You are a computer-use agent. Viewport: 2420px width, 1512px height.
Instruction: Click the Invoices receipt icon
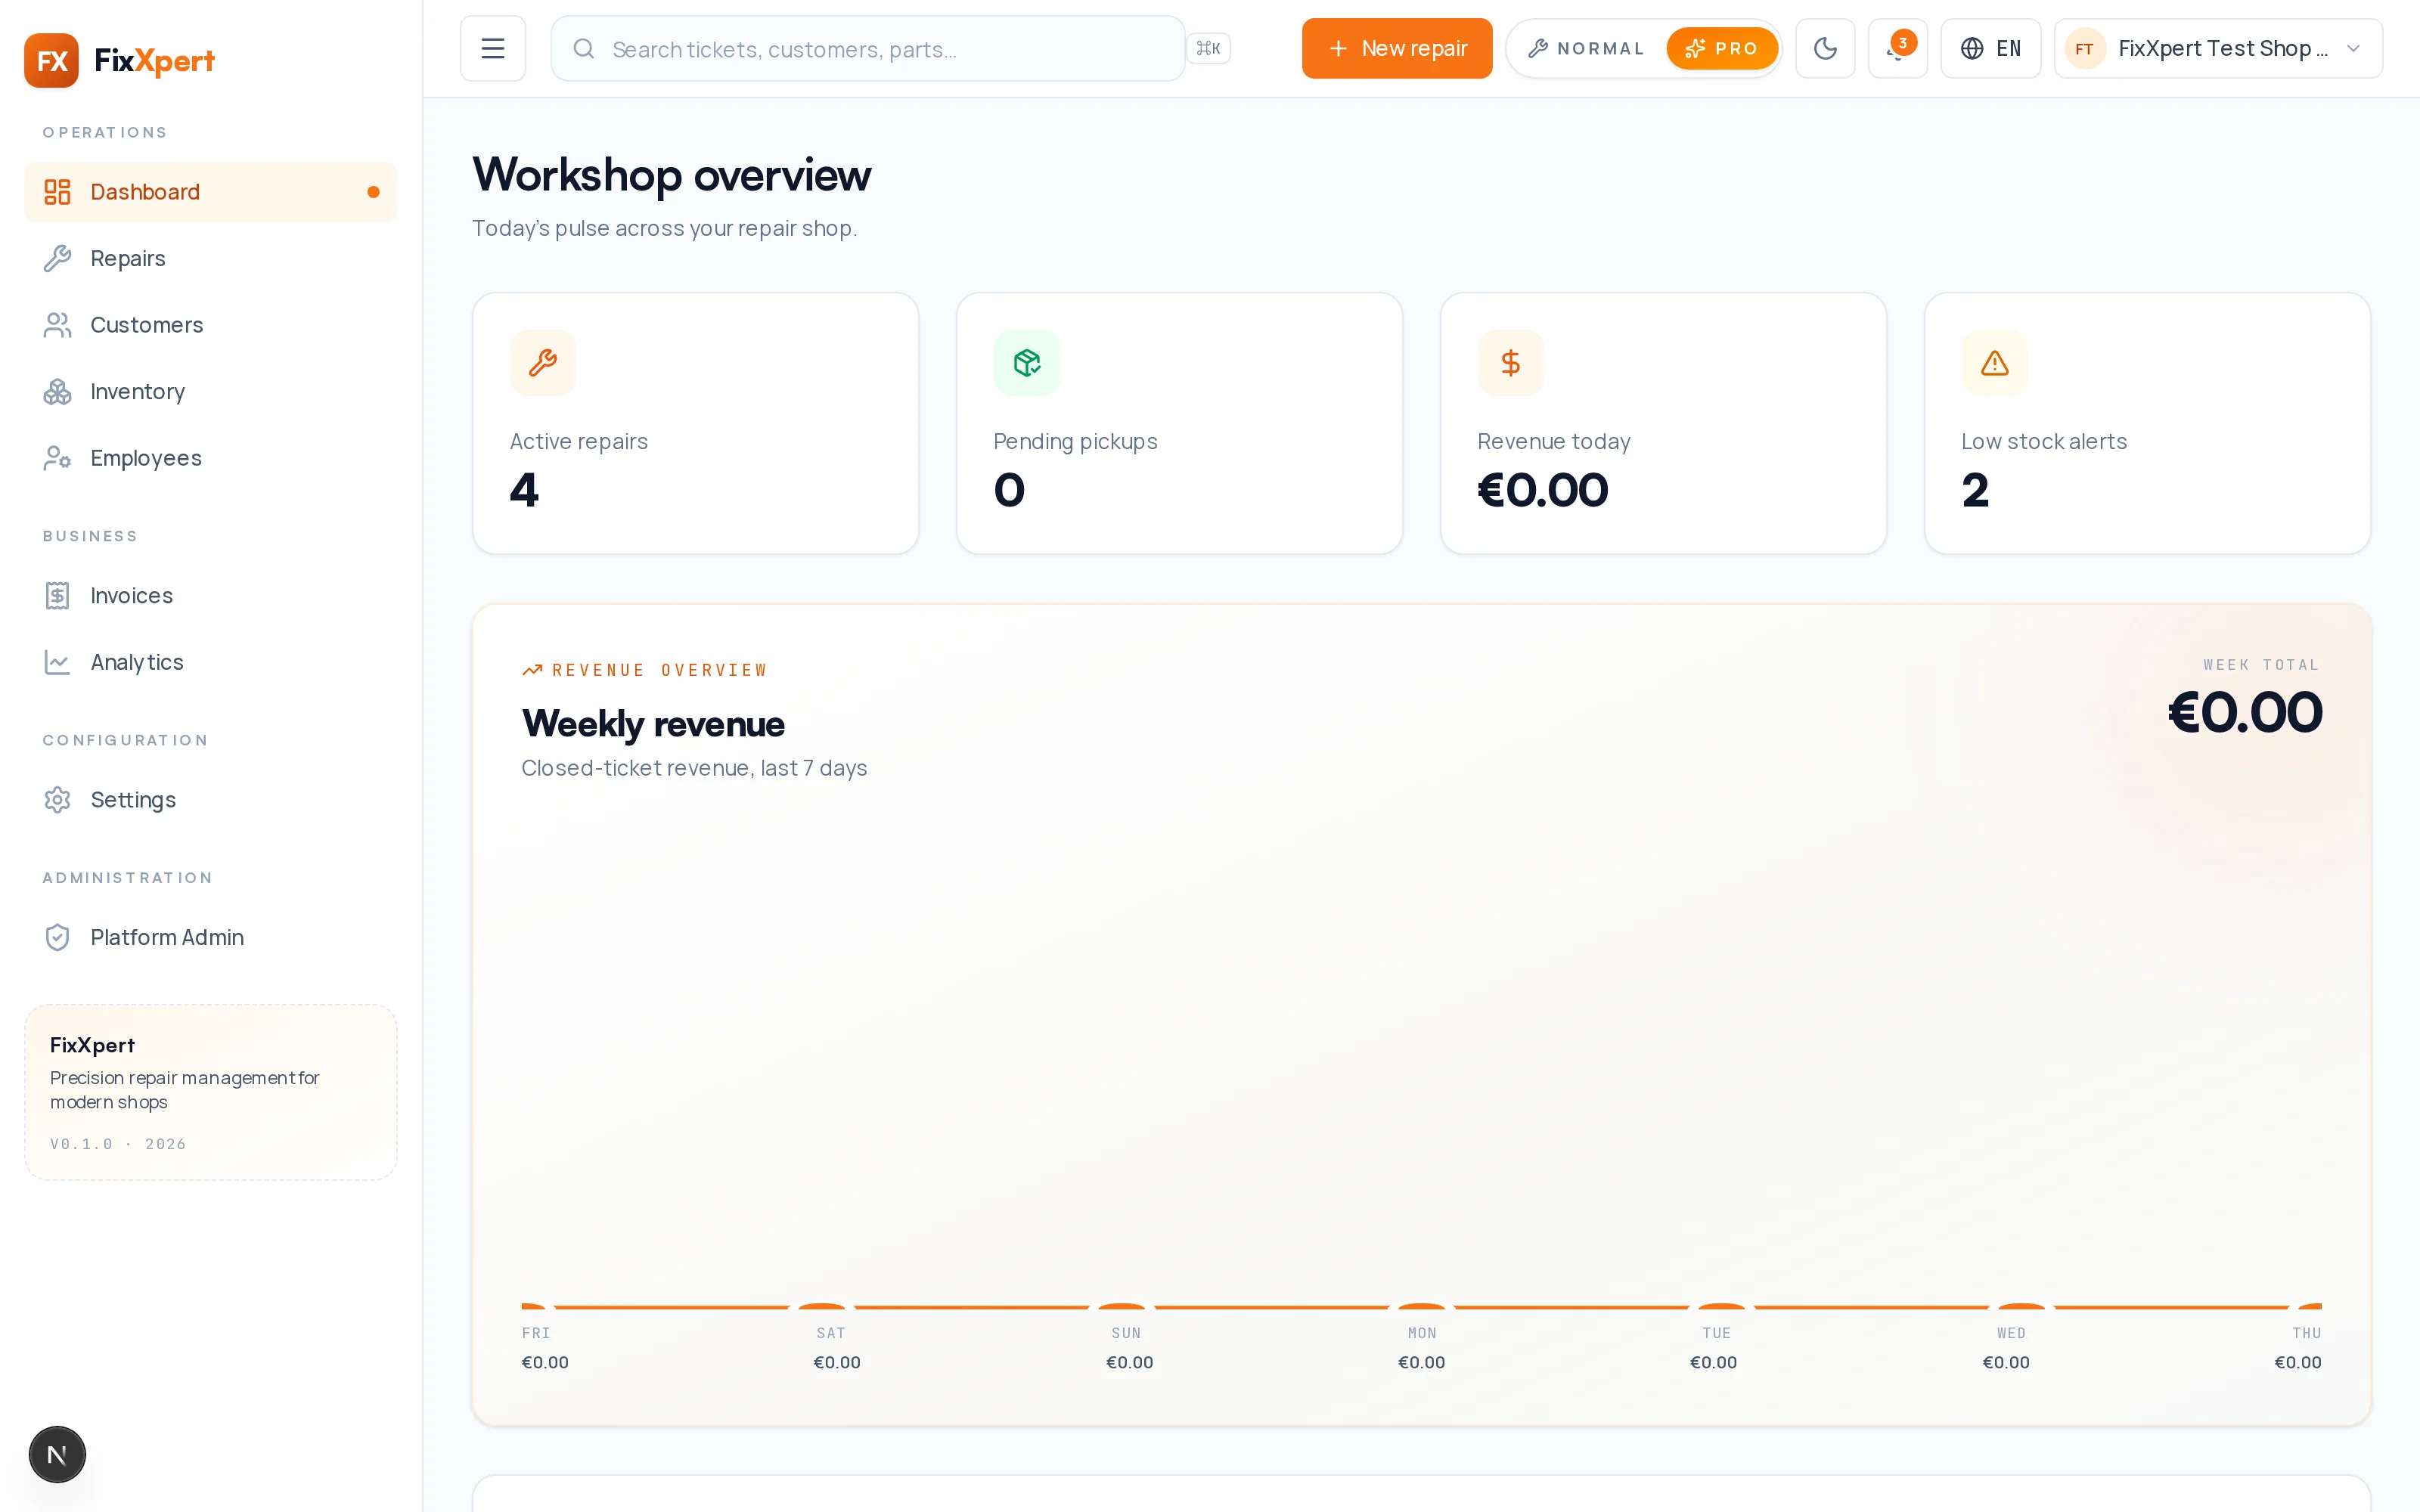57,596
